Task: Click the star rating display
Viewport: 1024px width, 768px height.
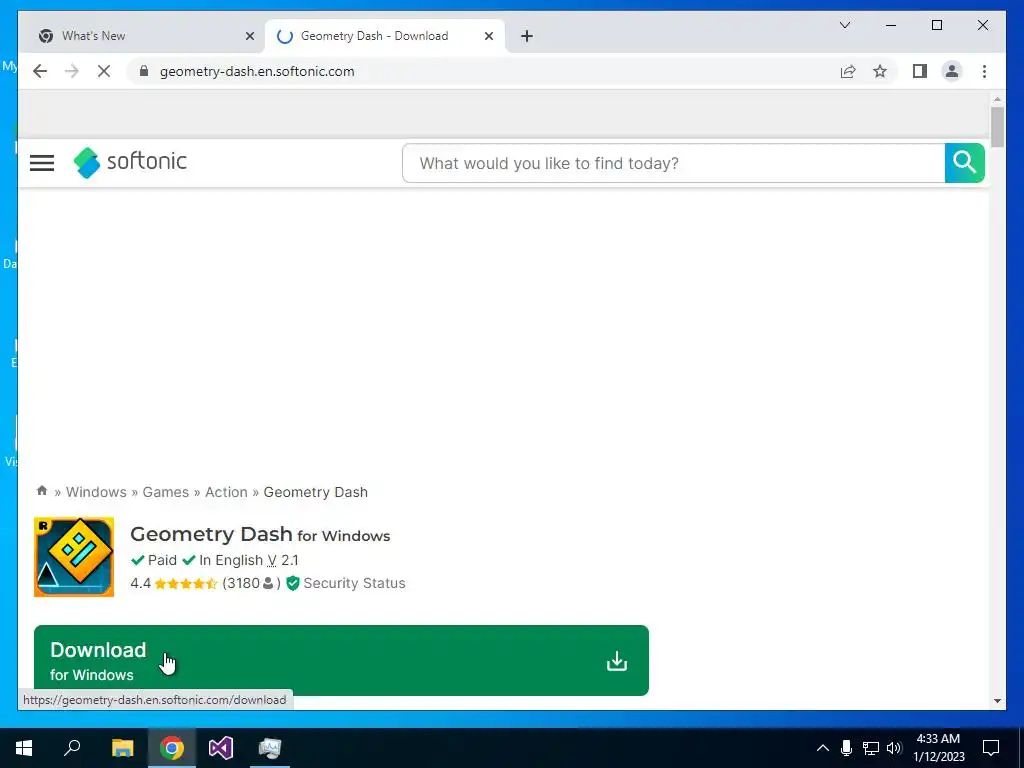Action: click(185, 583)
